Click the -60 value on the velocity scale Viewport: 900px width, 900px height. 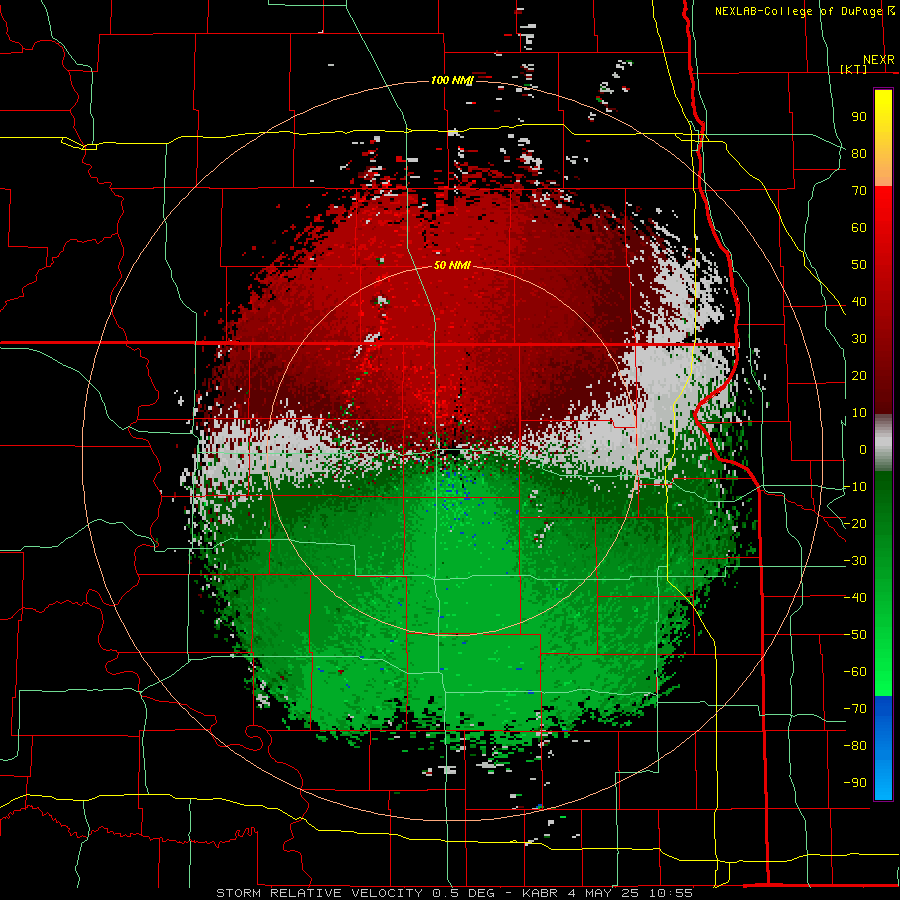tap(855, 672)
